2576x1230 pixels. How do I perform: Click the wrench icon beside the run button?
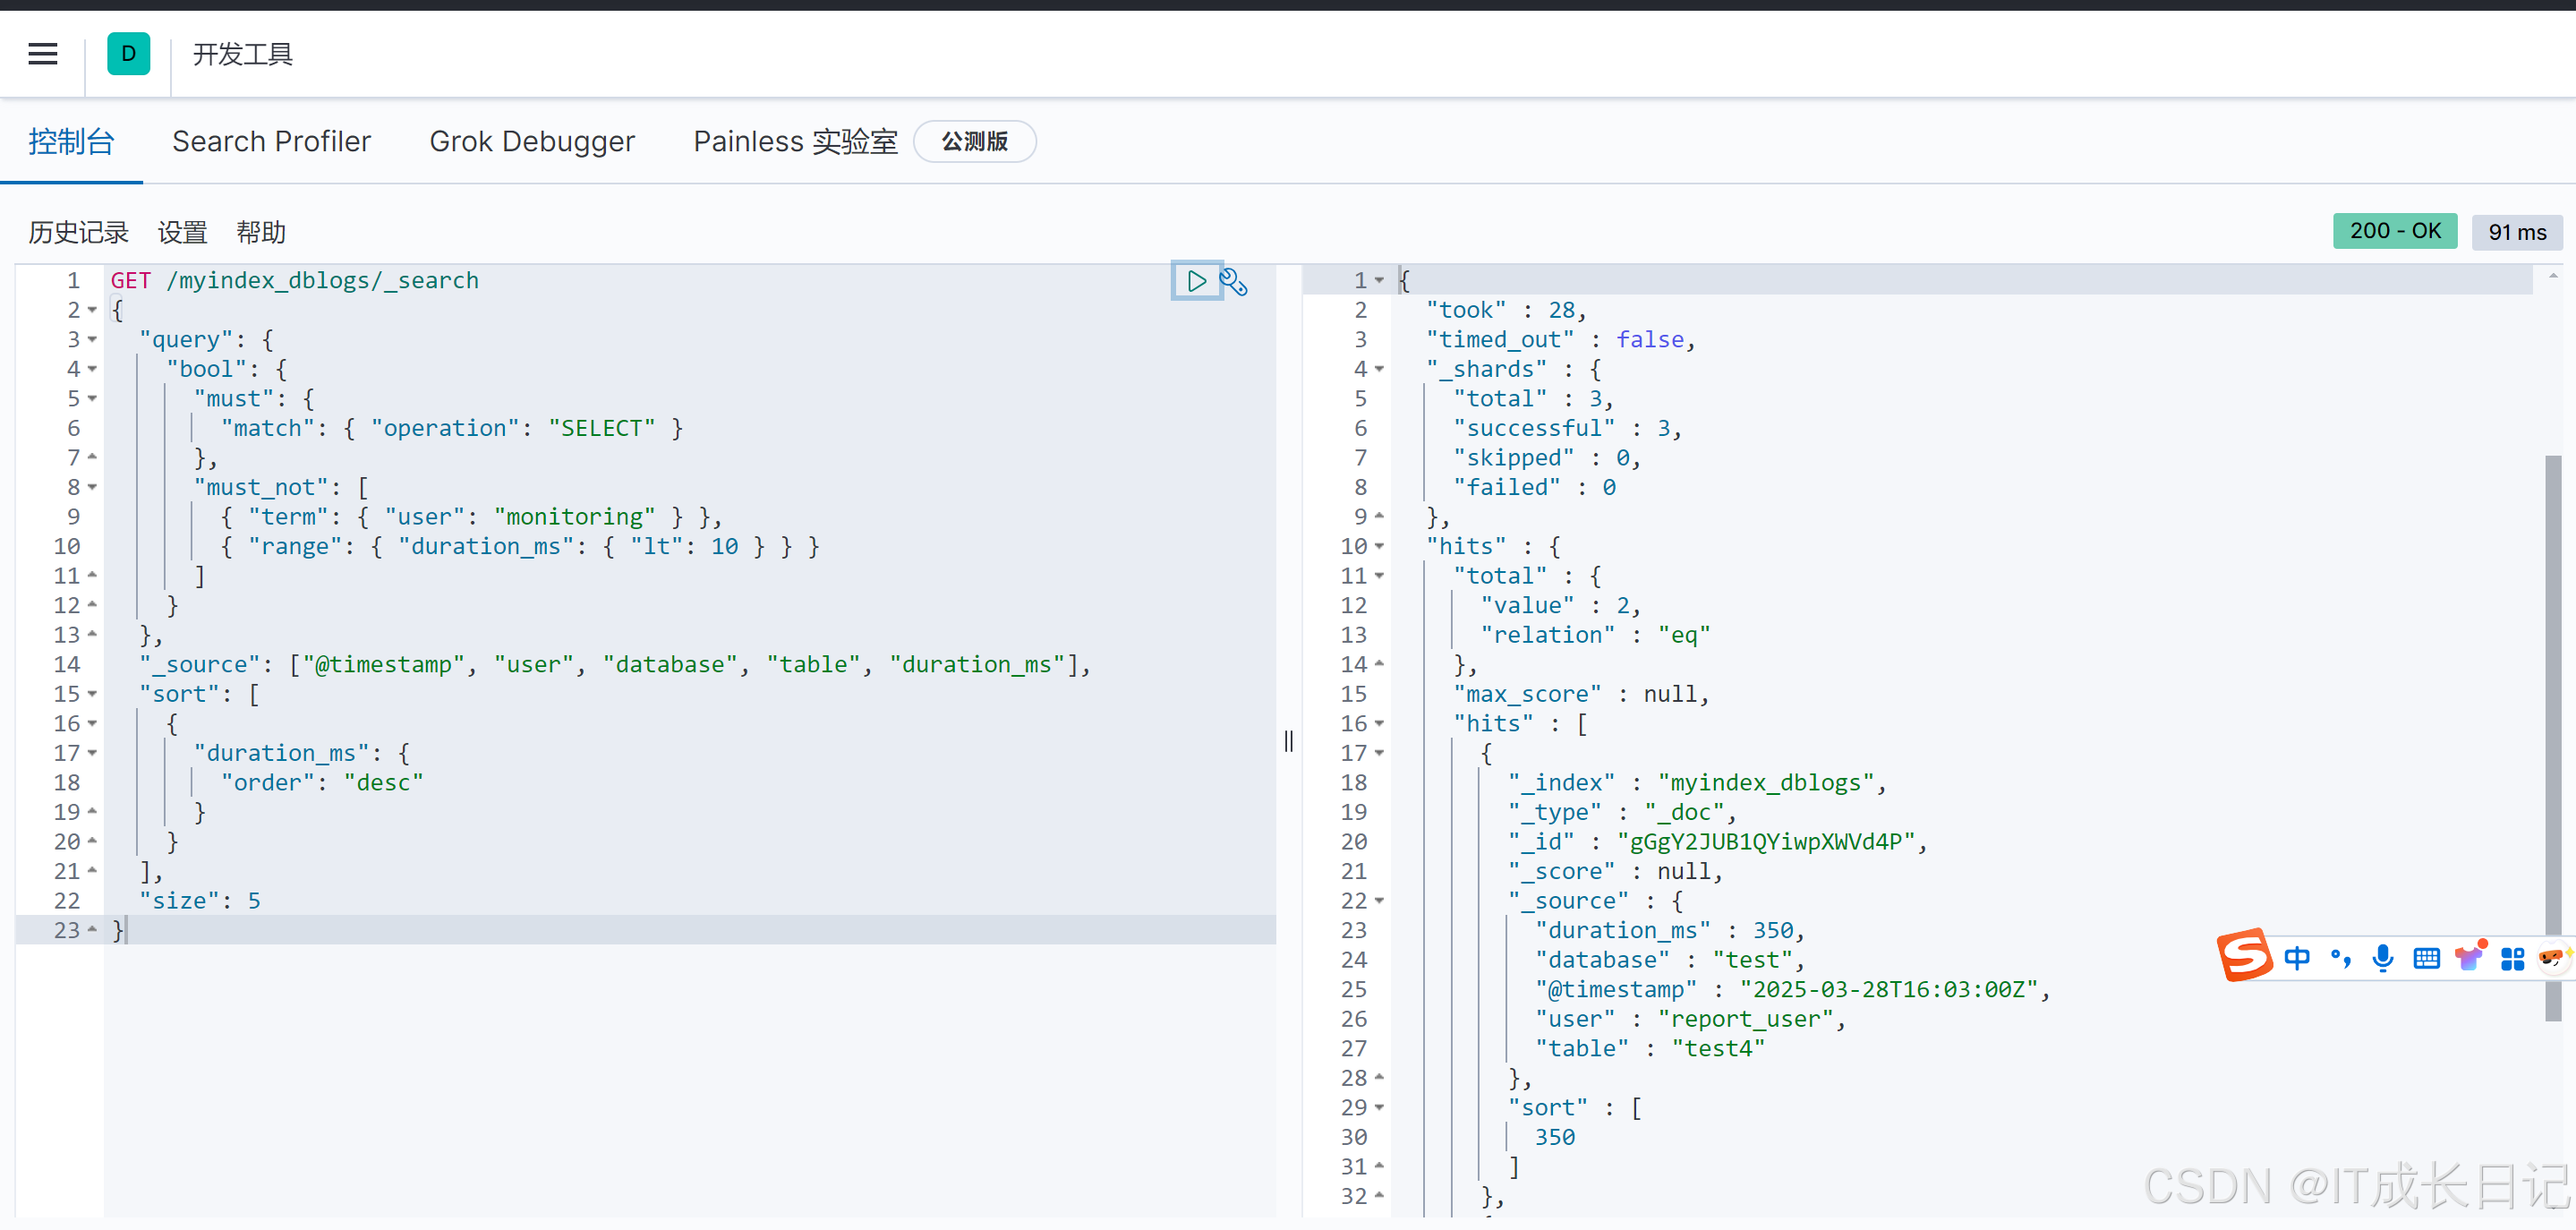[x=1234, y=282]
